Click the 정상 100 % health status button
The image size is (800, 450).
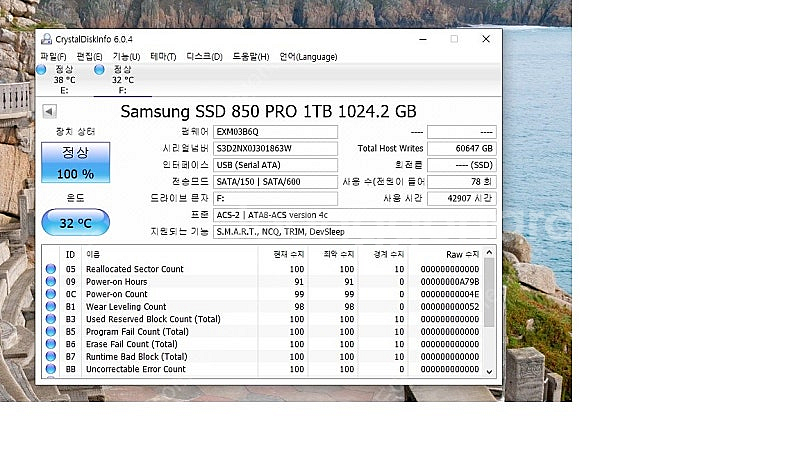76,162
